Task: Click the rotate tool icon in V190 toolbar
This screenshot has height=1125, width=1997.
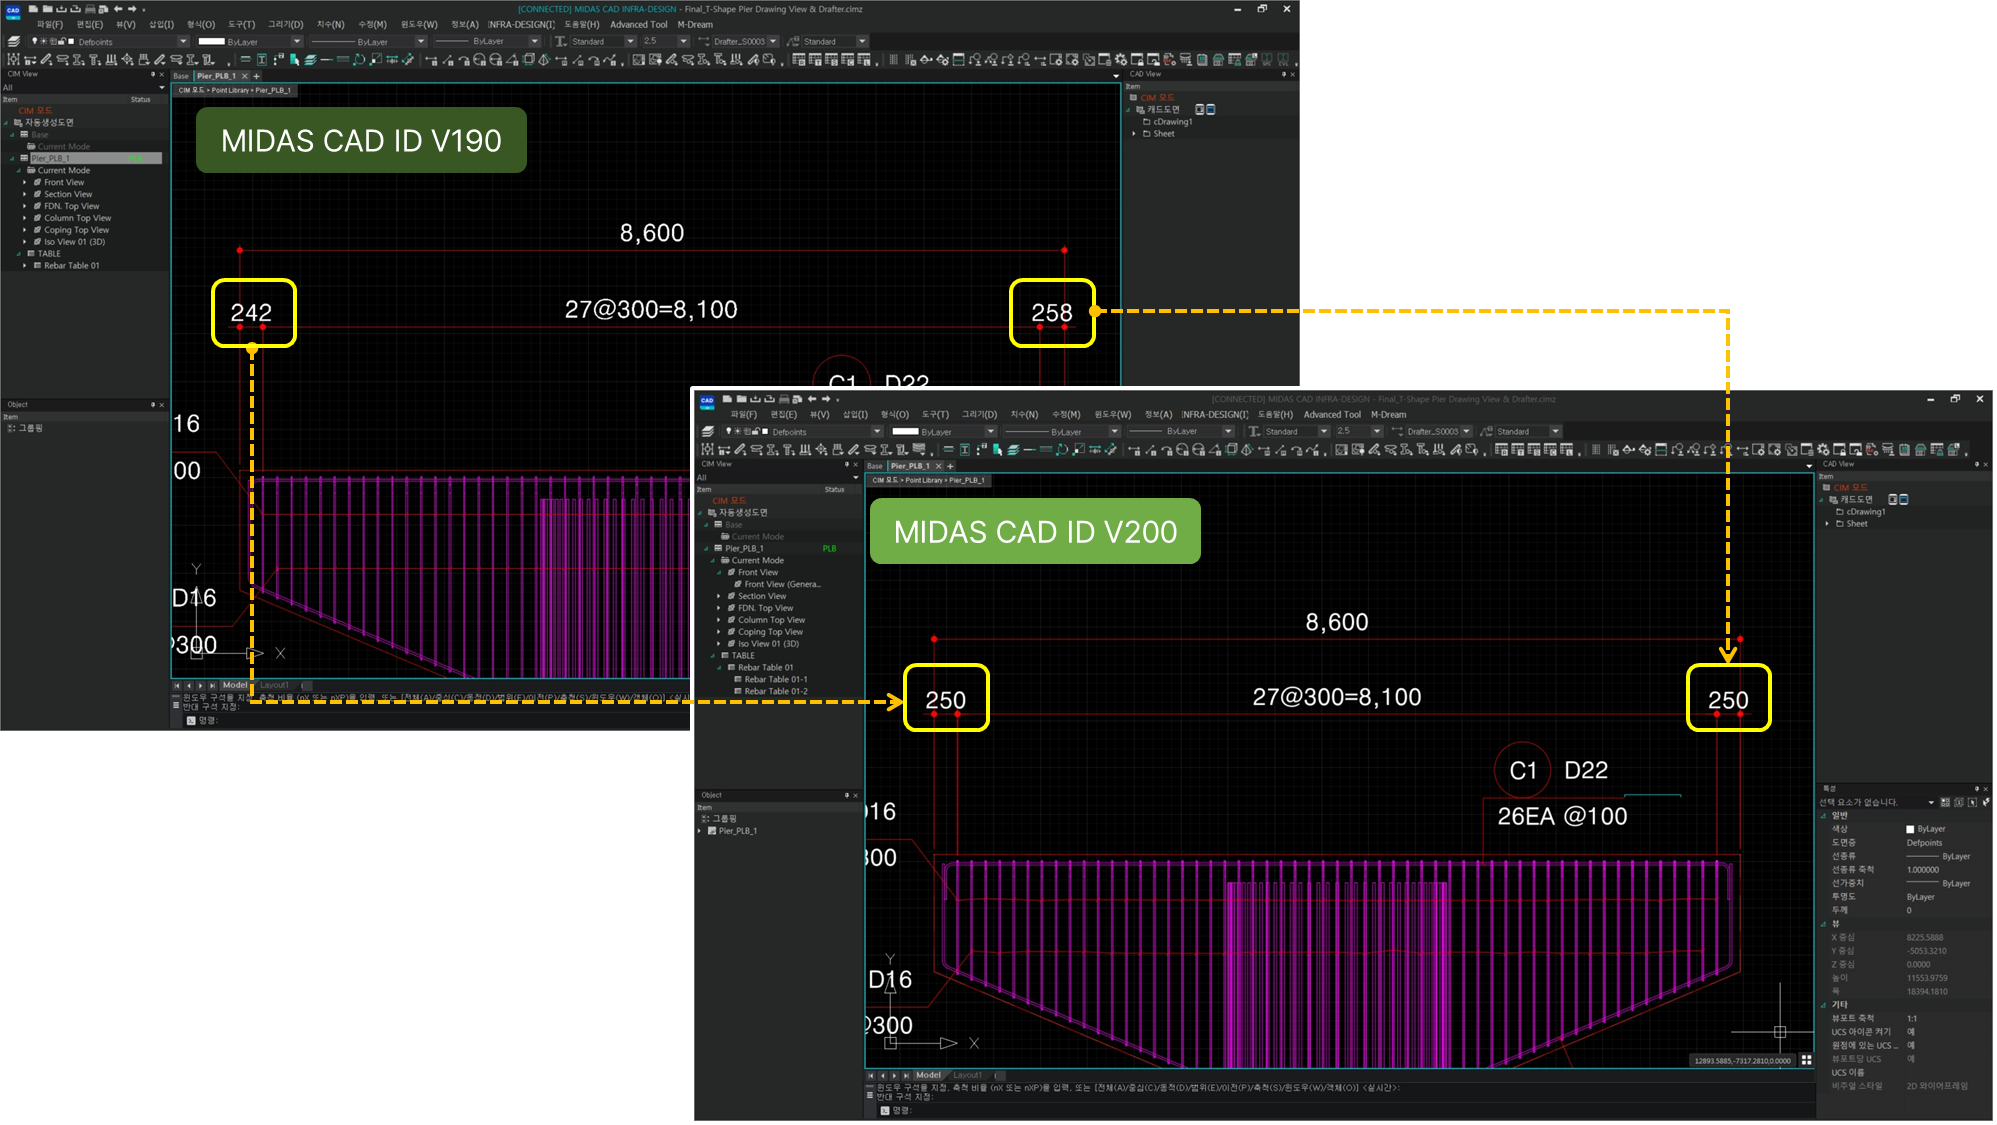Action: coord(359,60)
